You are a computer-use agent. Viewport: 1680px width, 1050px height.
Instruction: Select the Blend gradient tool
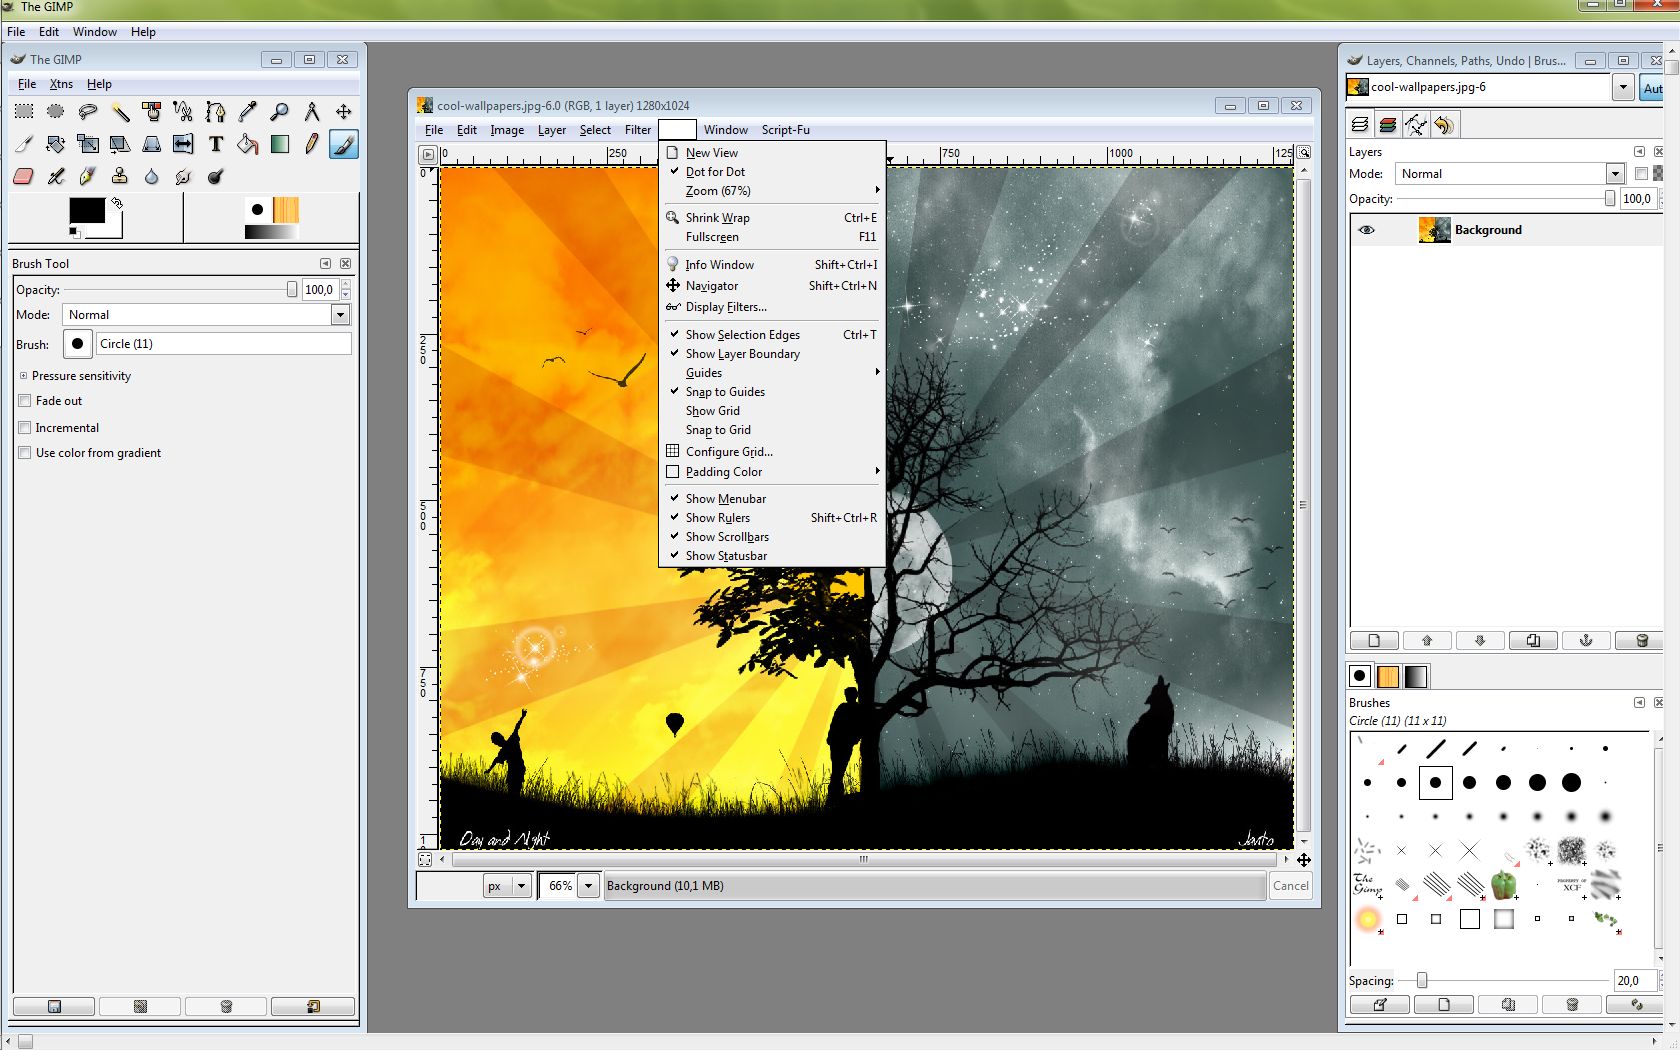[x=280, y=144]
